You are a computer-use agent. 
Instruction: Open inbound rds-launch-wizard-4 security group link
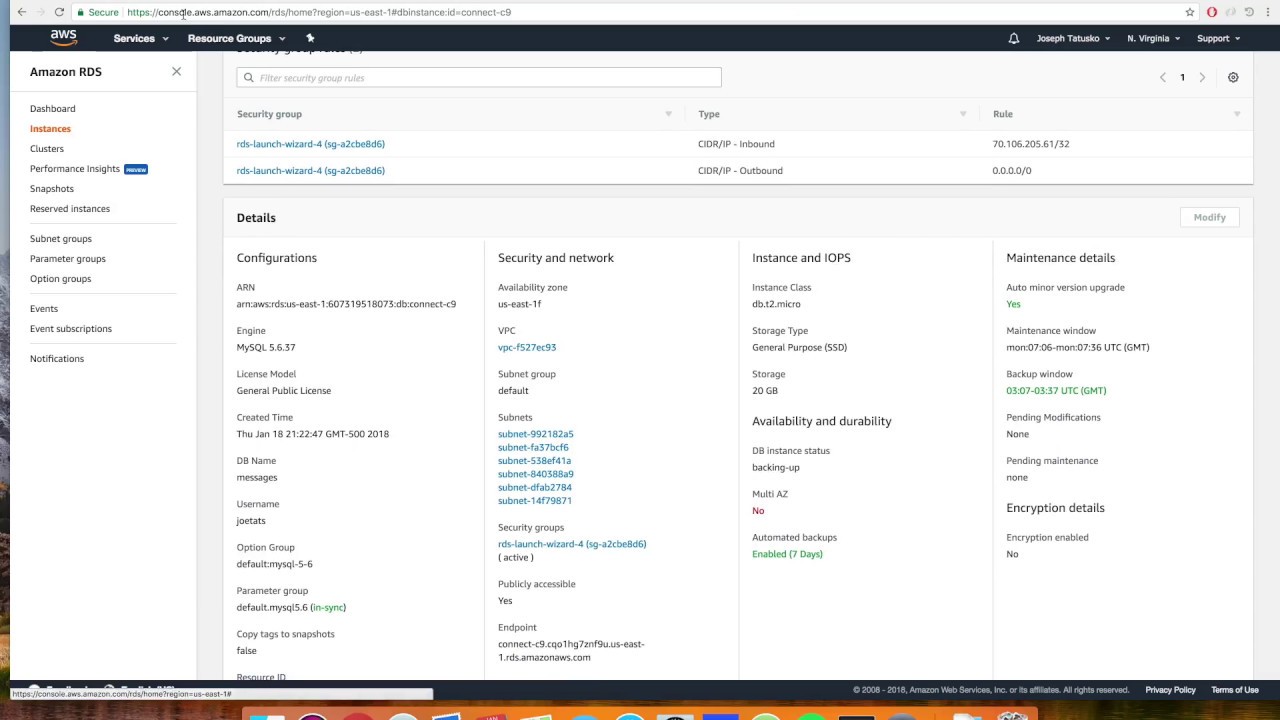[310, 144]
